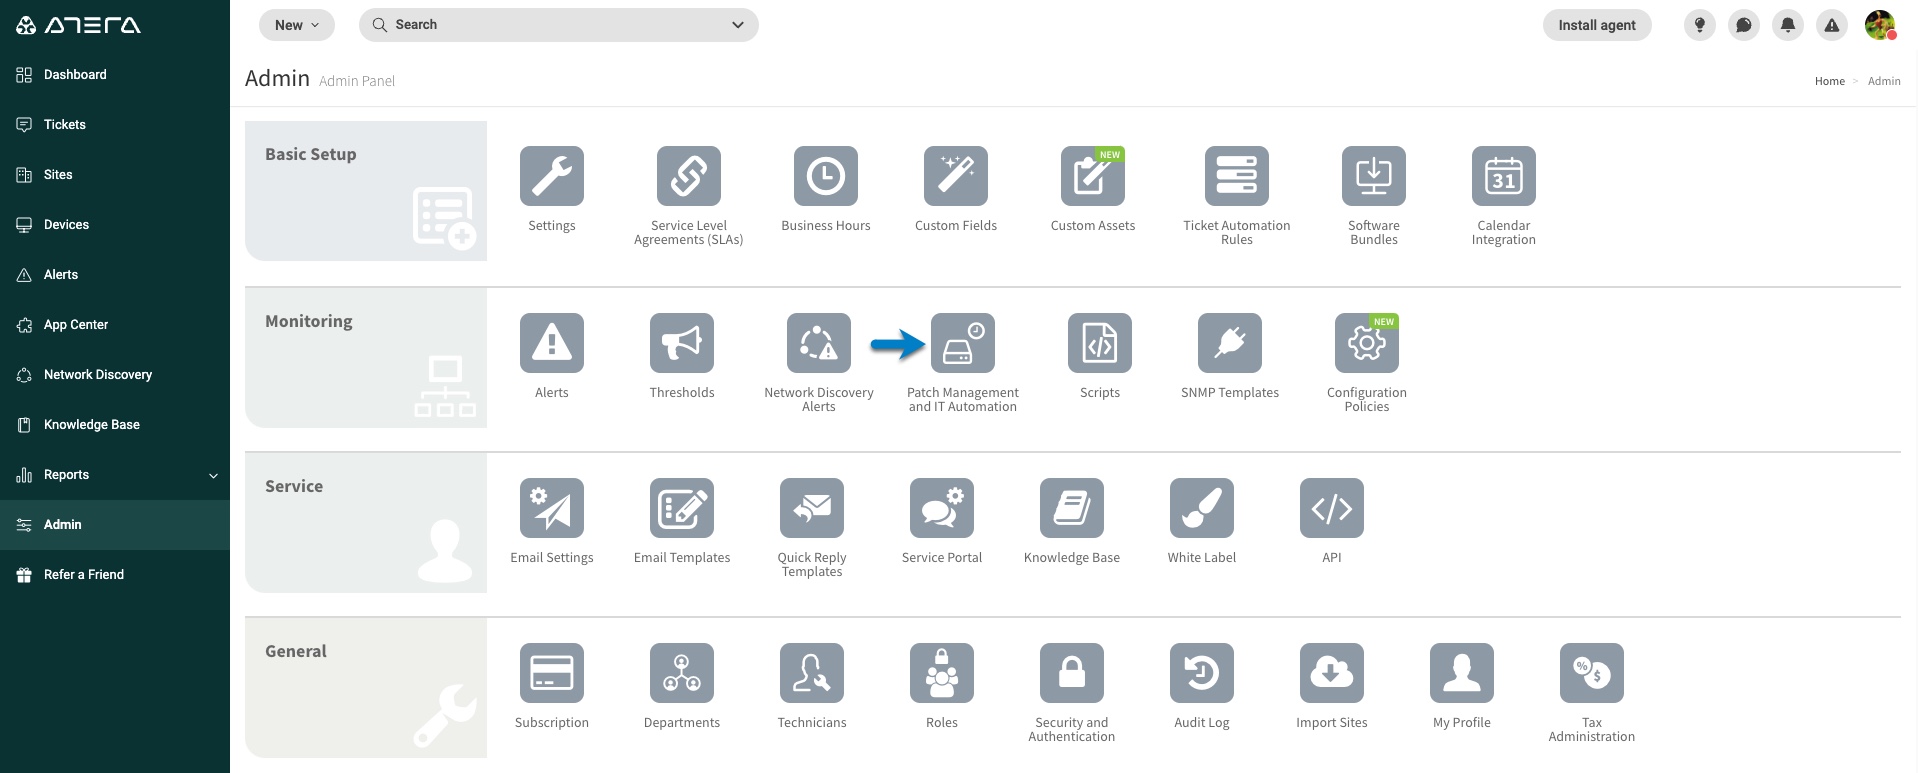Open the Scripts icon
1918x773 pixels.
[1100, 343]
